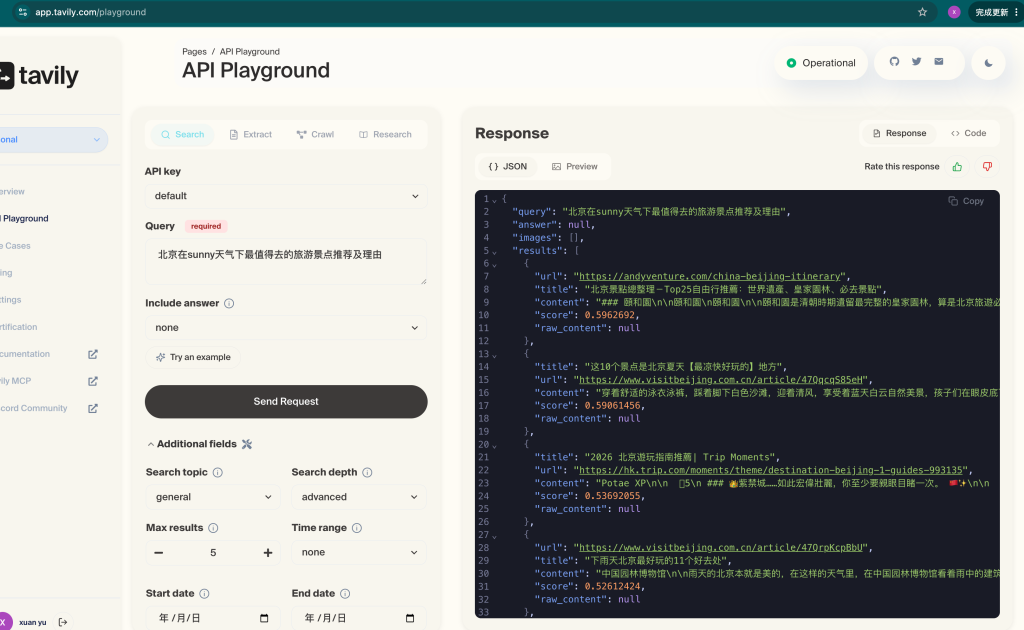Collapse JSON line 1 fold arrow
Image resolution: width=1024 pixels, height=630 pixels.
[x=494, y=200]
